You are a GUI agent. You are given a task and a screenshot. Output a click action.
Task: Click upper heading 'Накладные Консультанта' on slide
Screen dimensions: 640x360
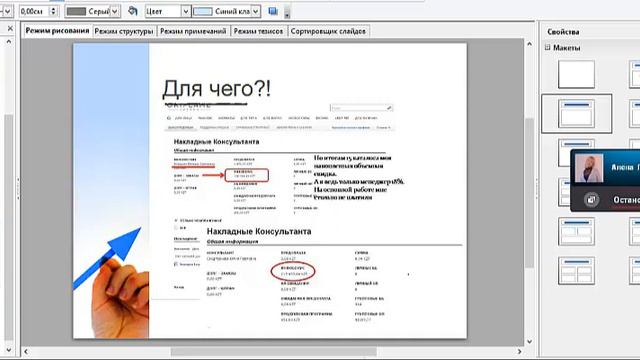click(x=216, y=142)
